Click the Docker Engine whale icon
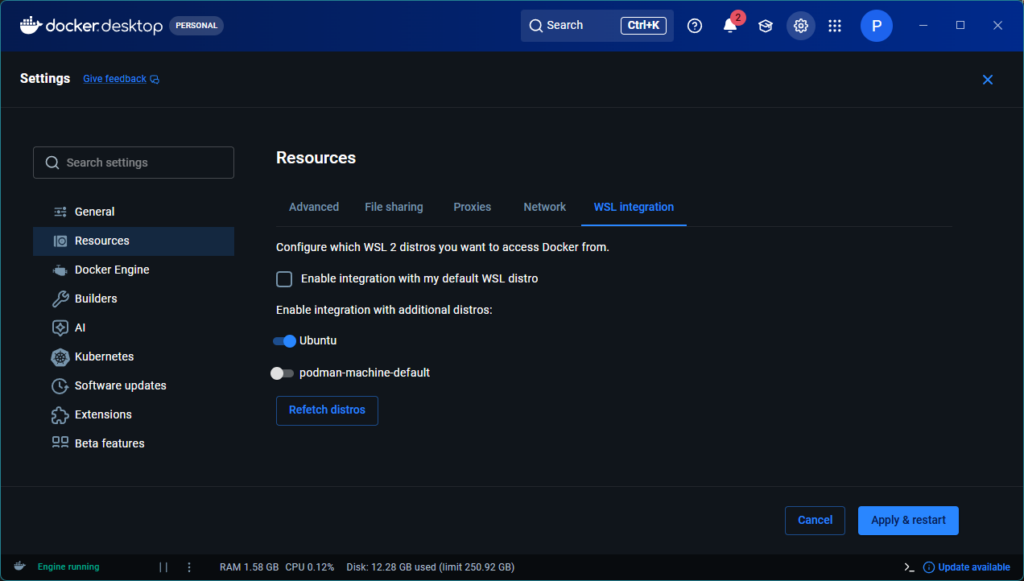Image resolution: width=1024 pixels, height=581 pixels. click(x=60, y=270)
